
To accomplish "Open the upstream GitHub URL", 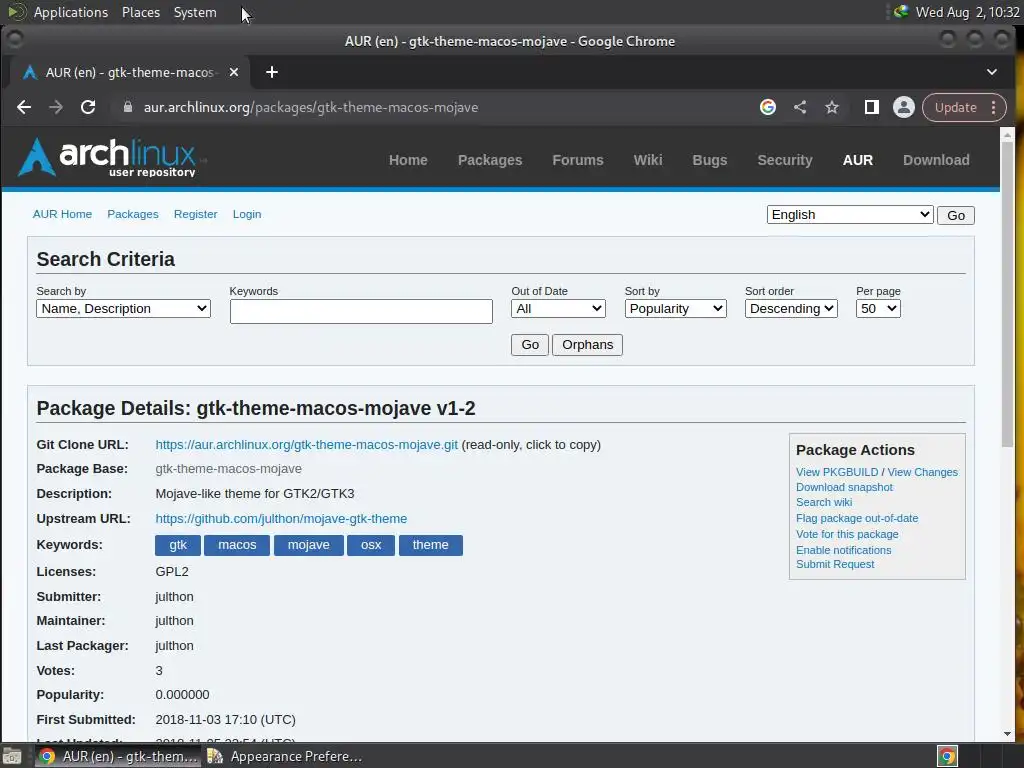I will (281, 519).
